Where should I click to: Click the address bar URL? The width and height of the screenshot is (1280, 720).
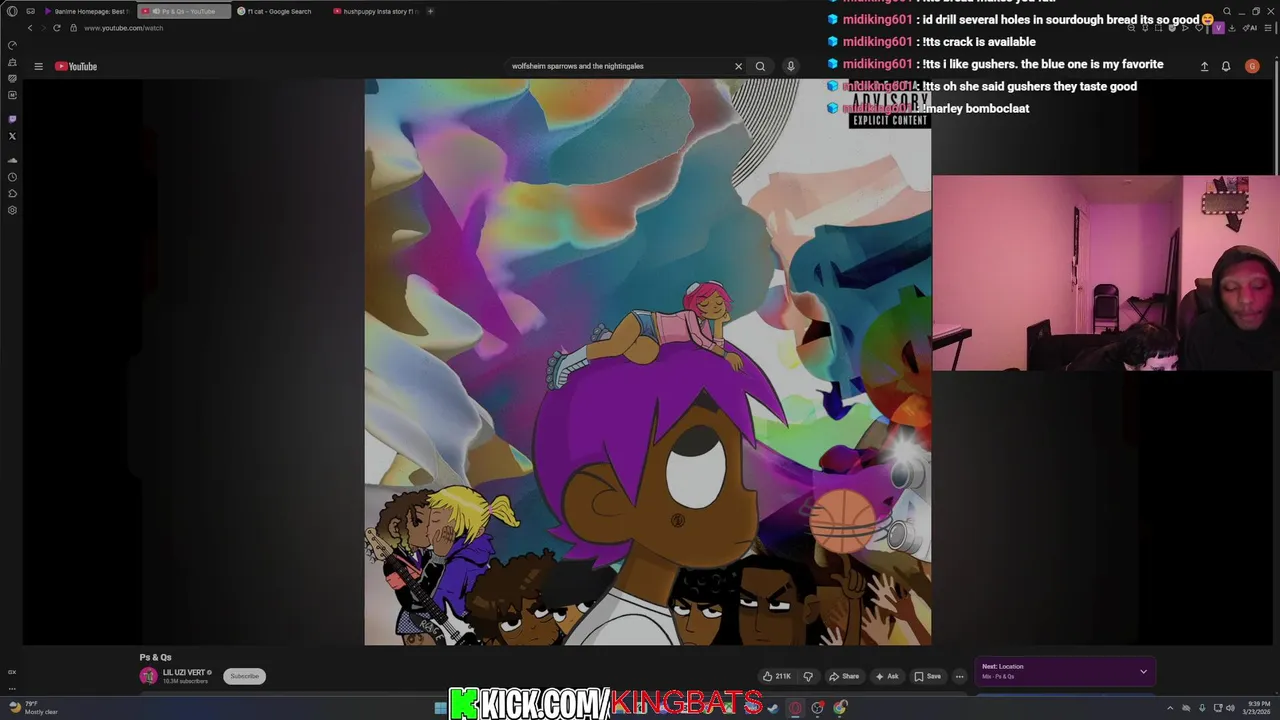[x=123, y=28]
